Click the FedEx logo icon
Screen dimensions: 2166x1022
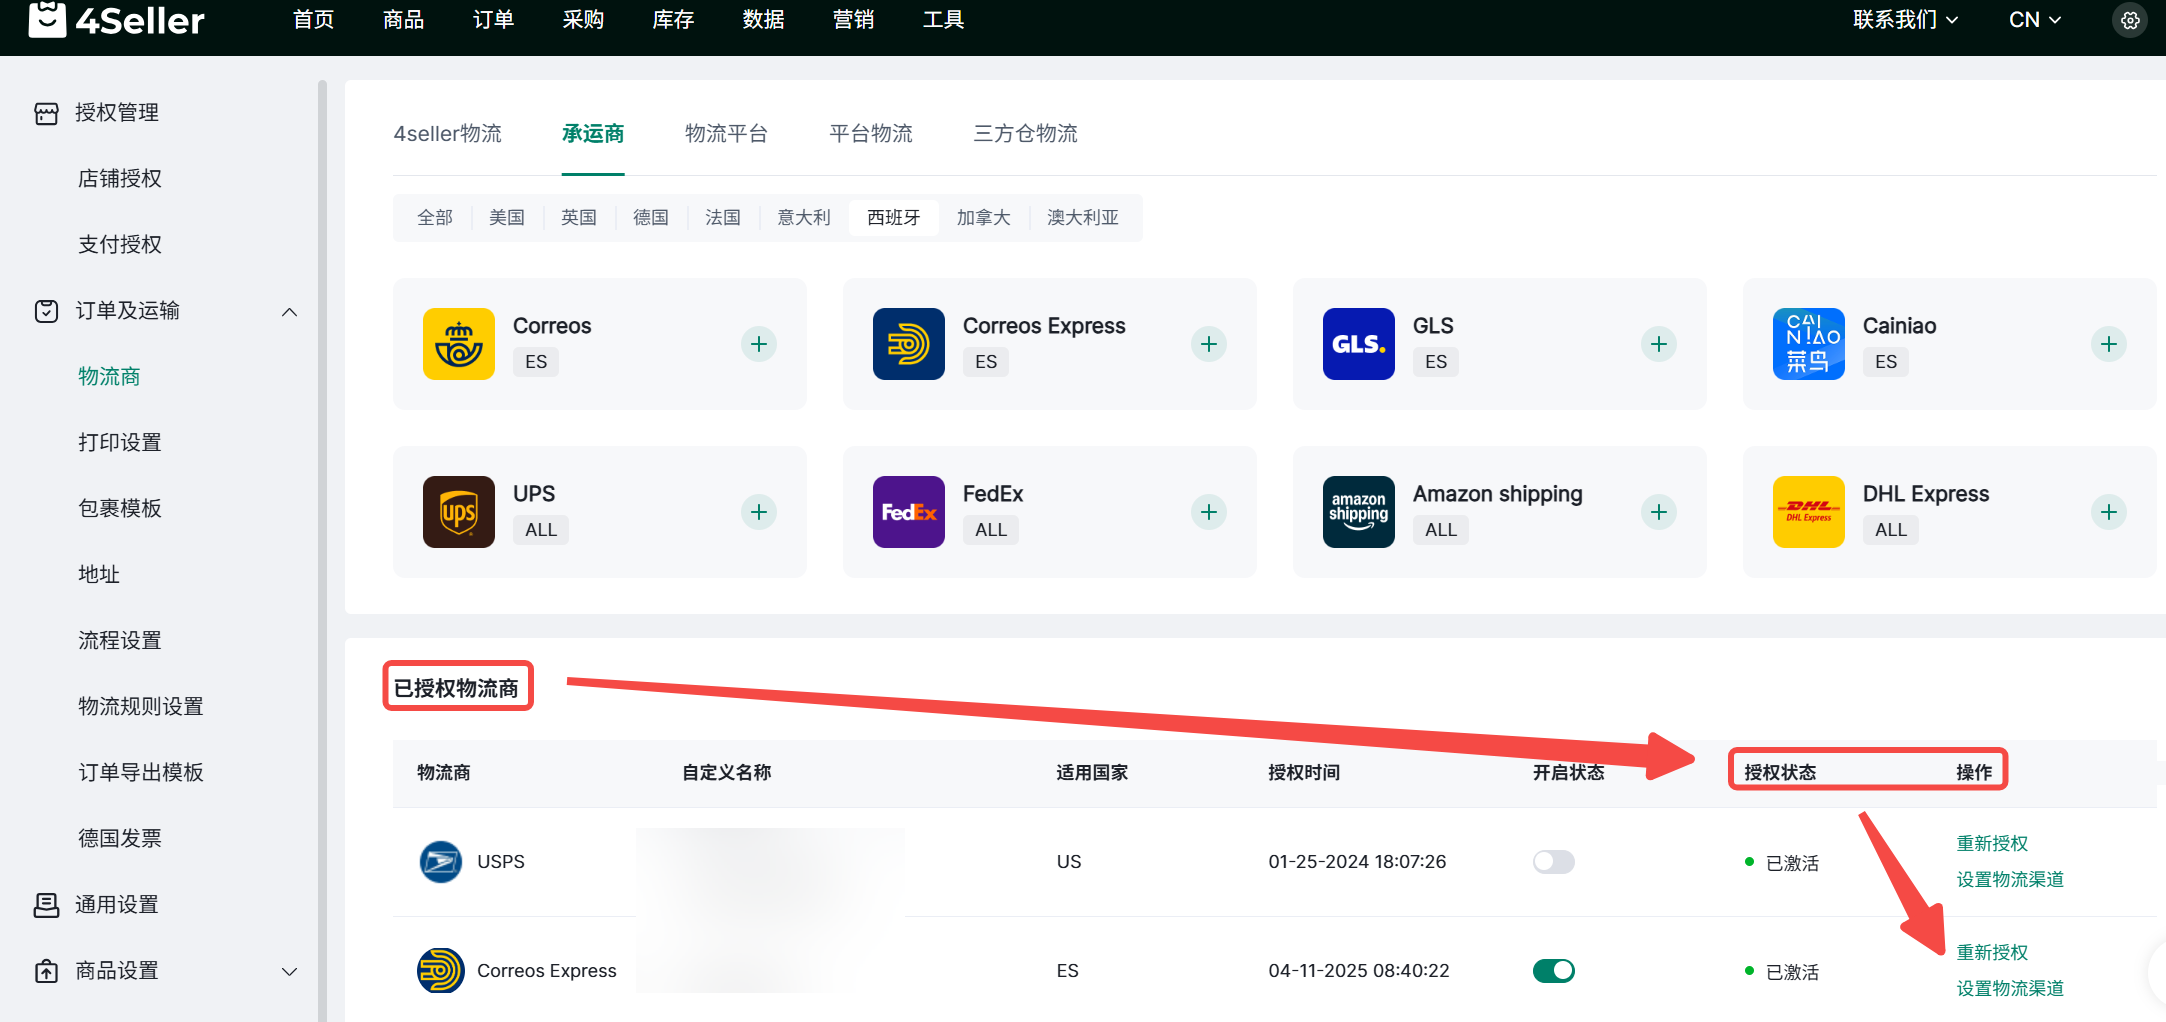coord(908,512)
